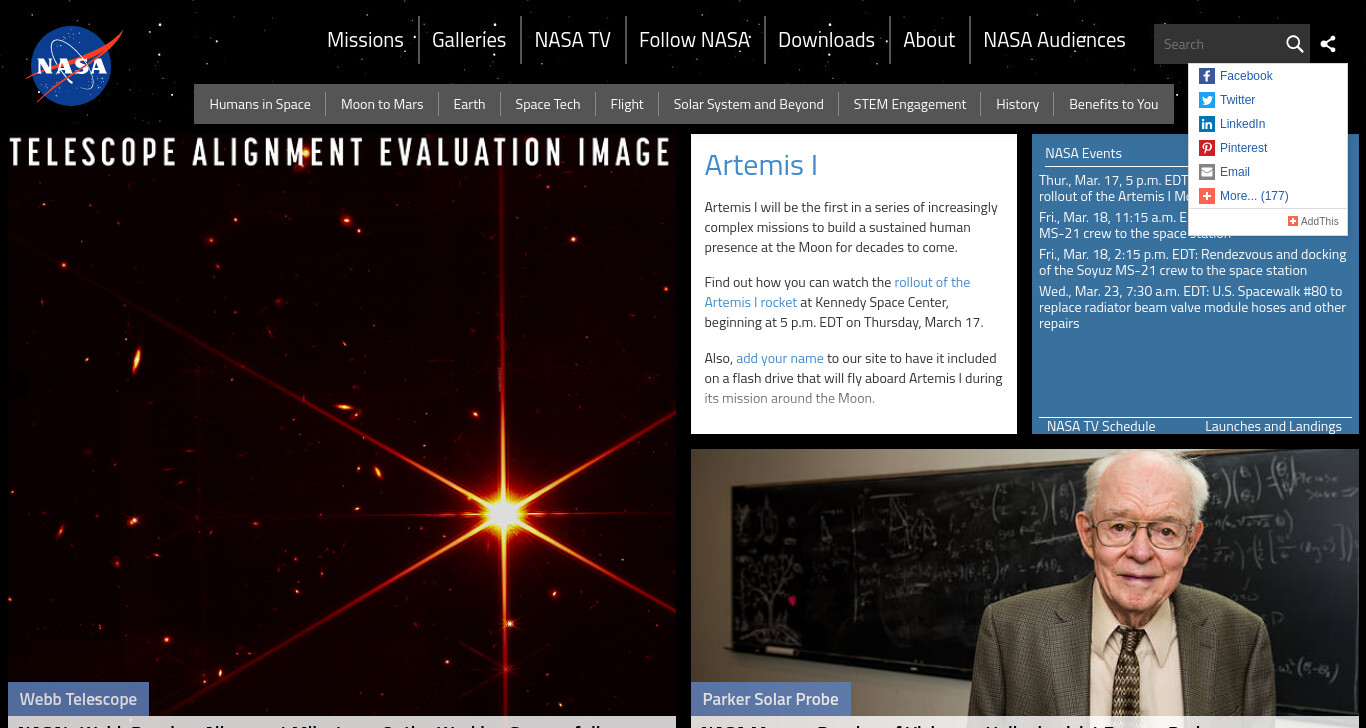Open the Missions menu
1366x728 pixels.
(x=365, y=40)
